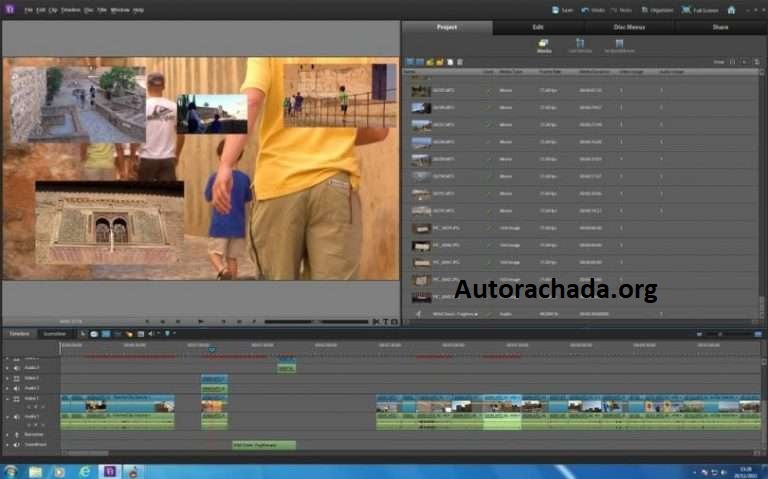This screenshot has height=479, width=768.
Task: Play the preview in the monitor
Action: 201,322
